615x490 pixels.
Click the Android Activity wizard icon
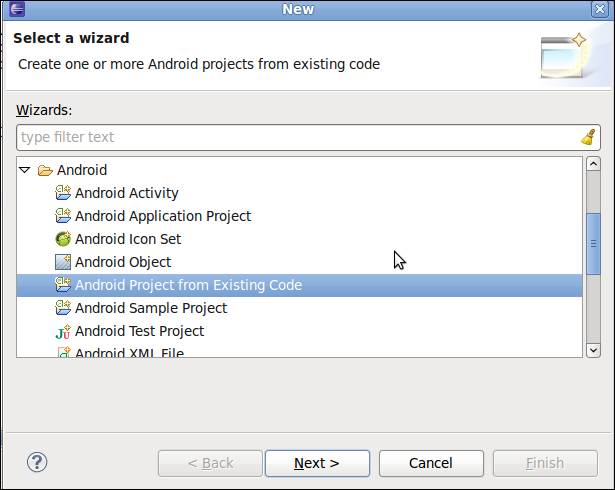63,193
